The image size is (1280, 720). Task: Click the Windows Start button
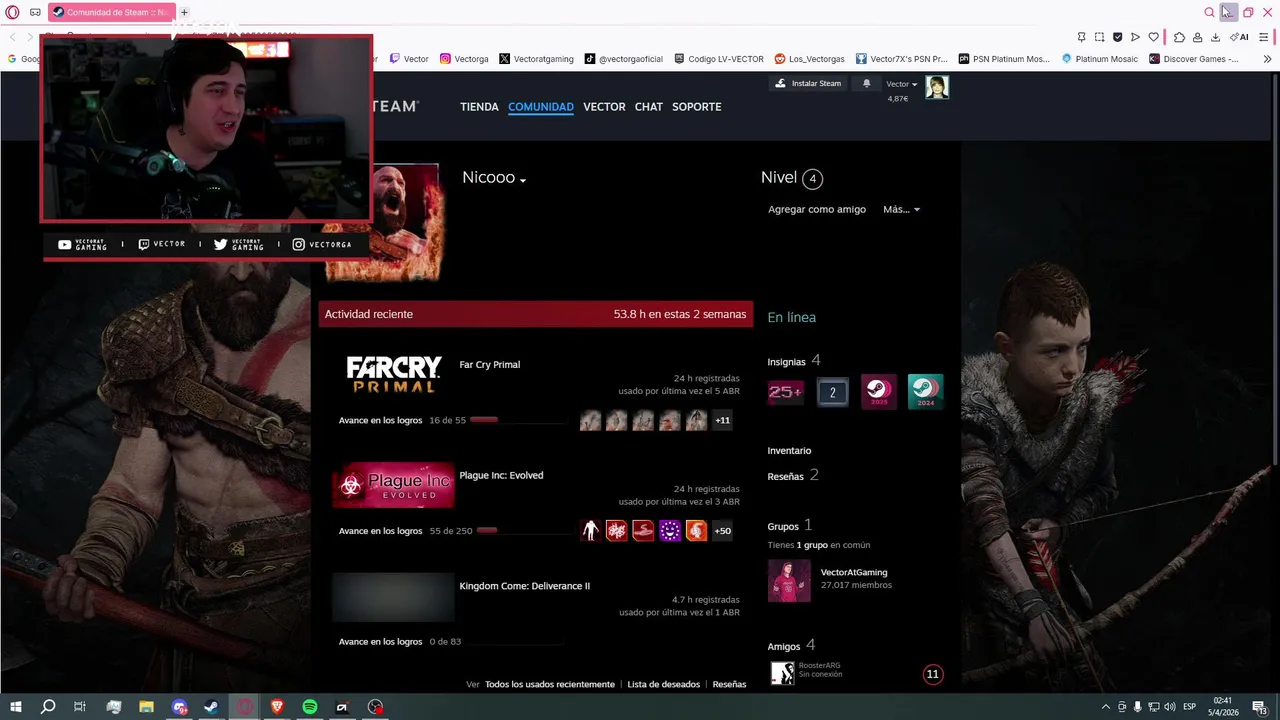(16, 707)
